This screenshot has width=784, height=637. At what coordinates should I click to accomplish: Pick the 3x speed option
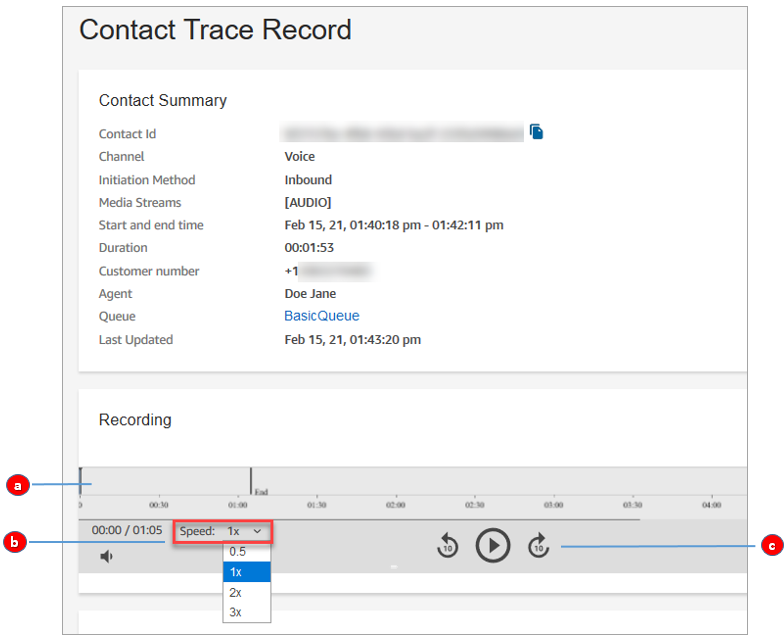point(237,612)
